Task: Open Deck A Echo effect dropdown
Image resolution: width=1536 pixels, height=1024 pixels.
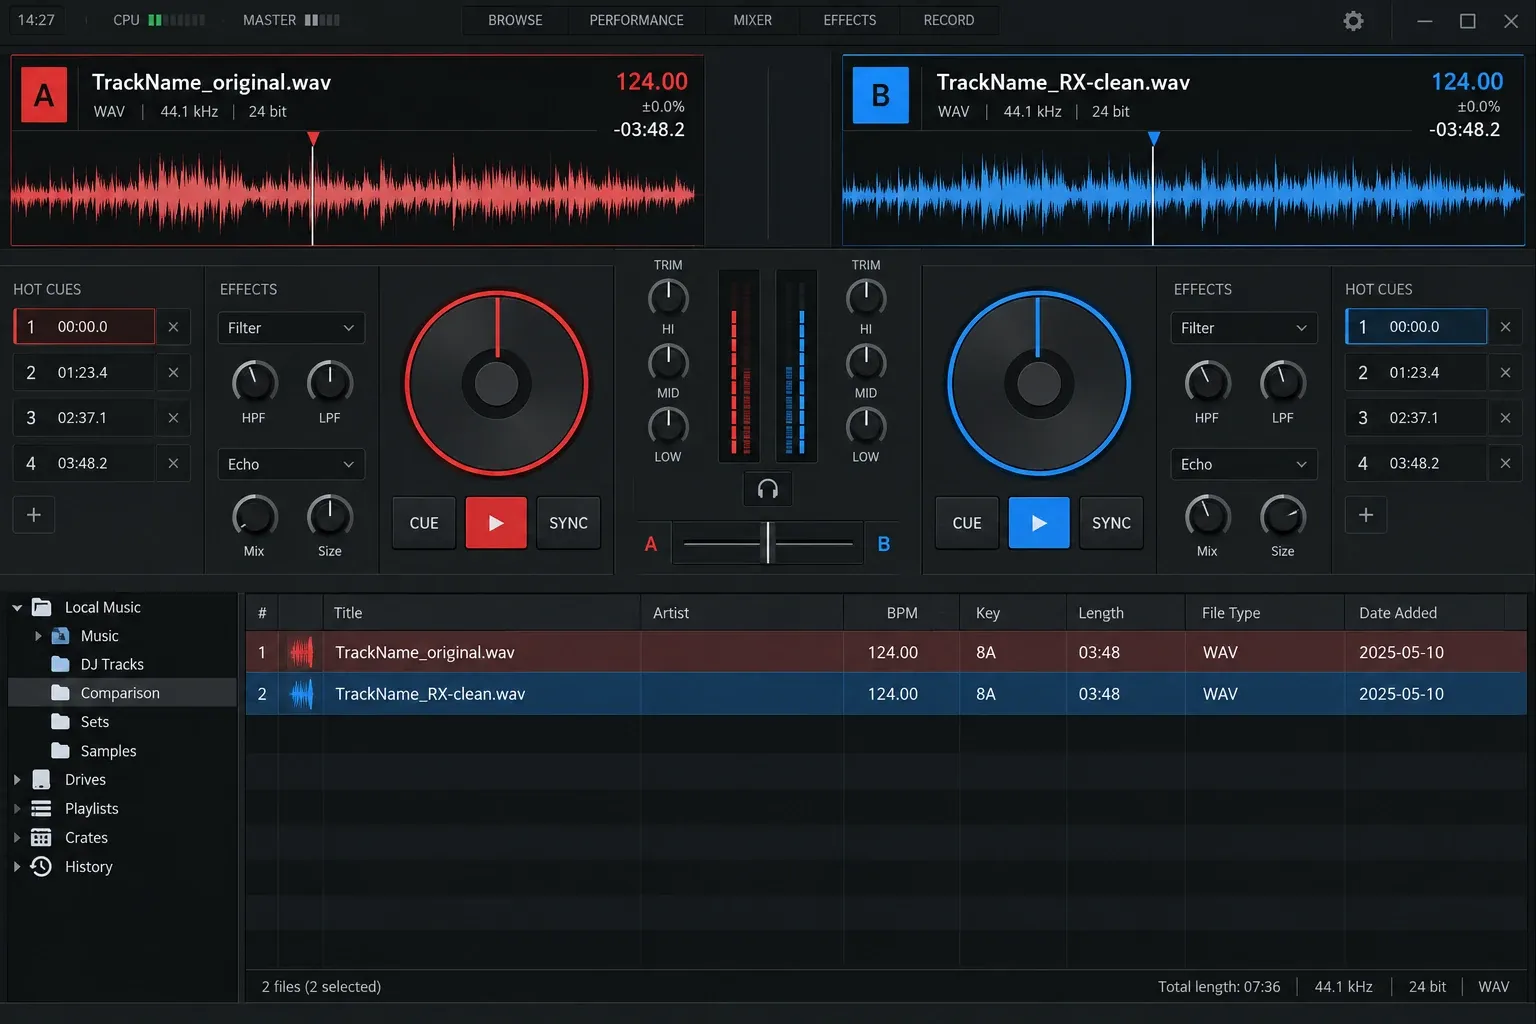Action: [x=291, y=464]
